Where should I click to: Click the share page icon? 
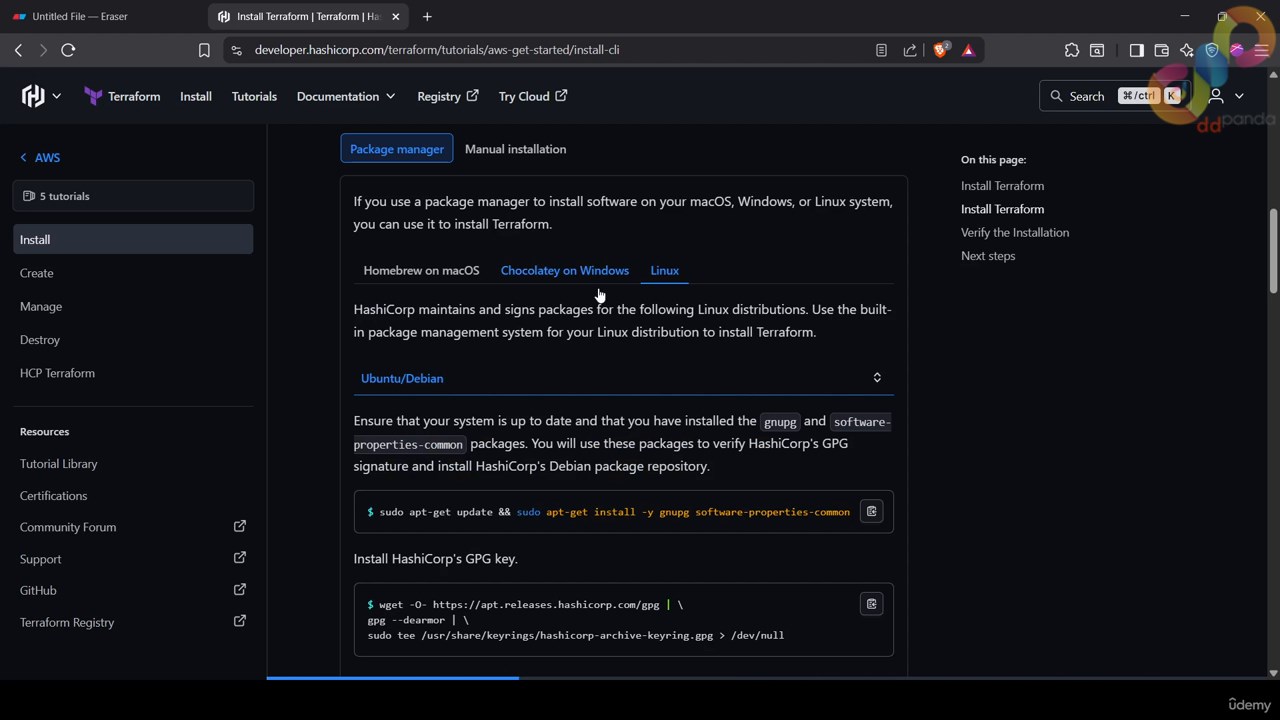click(x=909, y=50)
